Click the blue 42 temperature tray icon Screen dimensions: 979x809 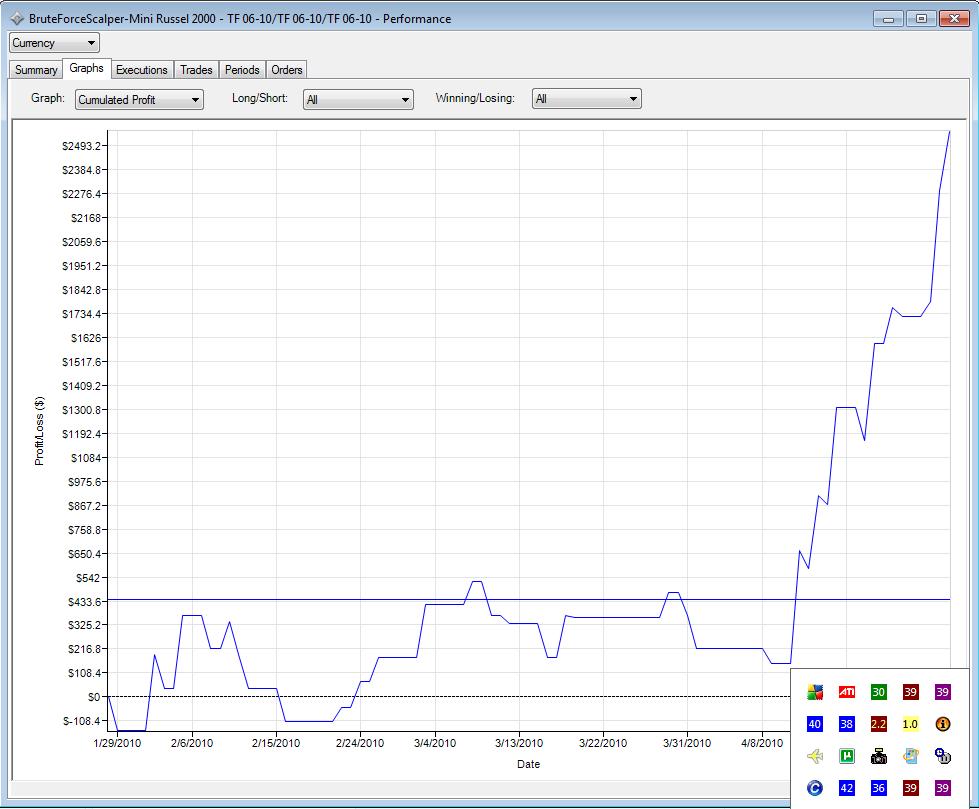click(x=847, y=788)
